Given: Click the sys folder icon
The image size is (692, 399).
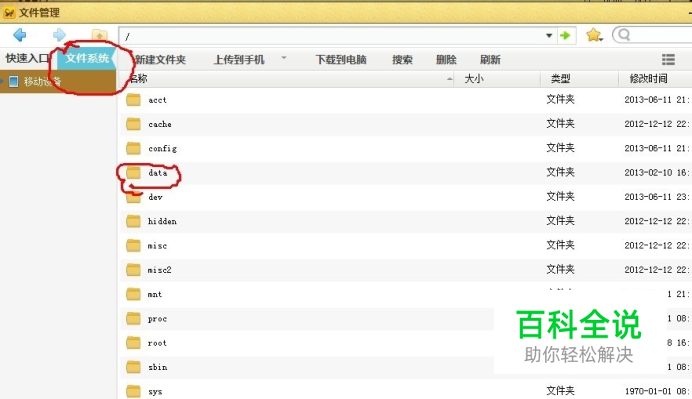Looking at the screenshot, I should 133,391.
